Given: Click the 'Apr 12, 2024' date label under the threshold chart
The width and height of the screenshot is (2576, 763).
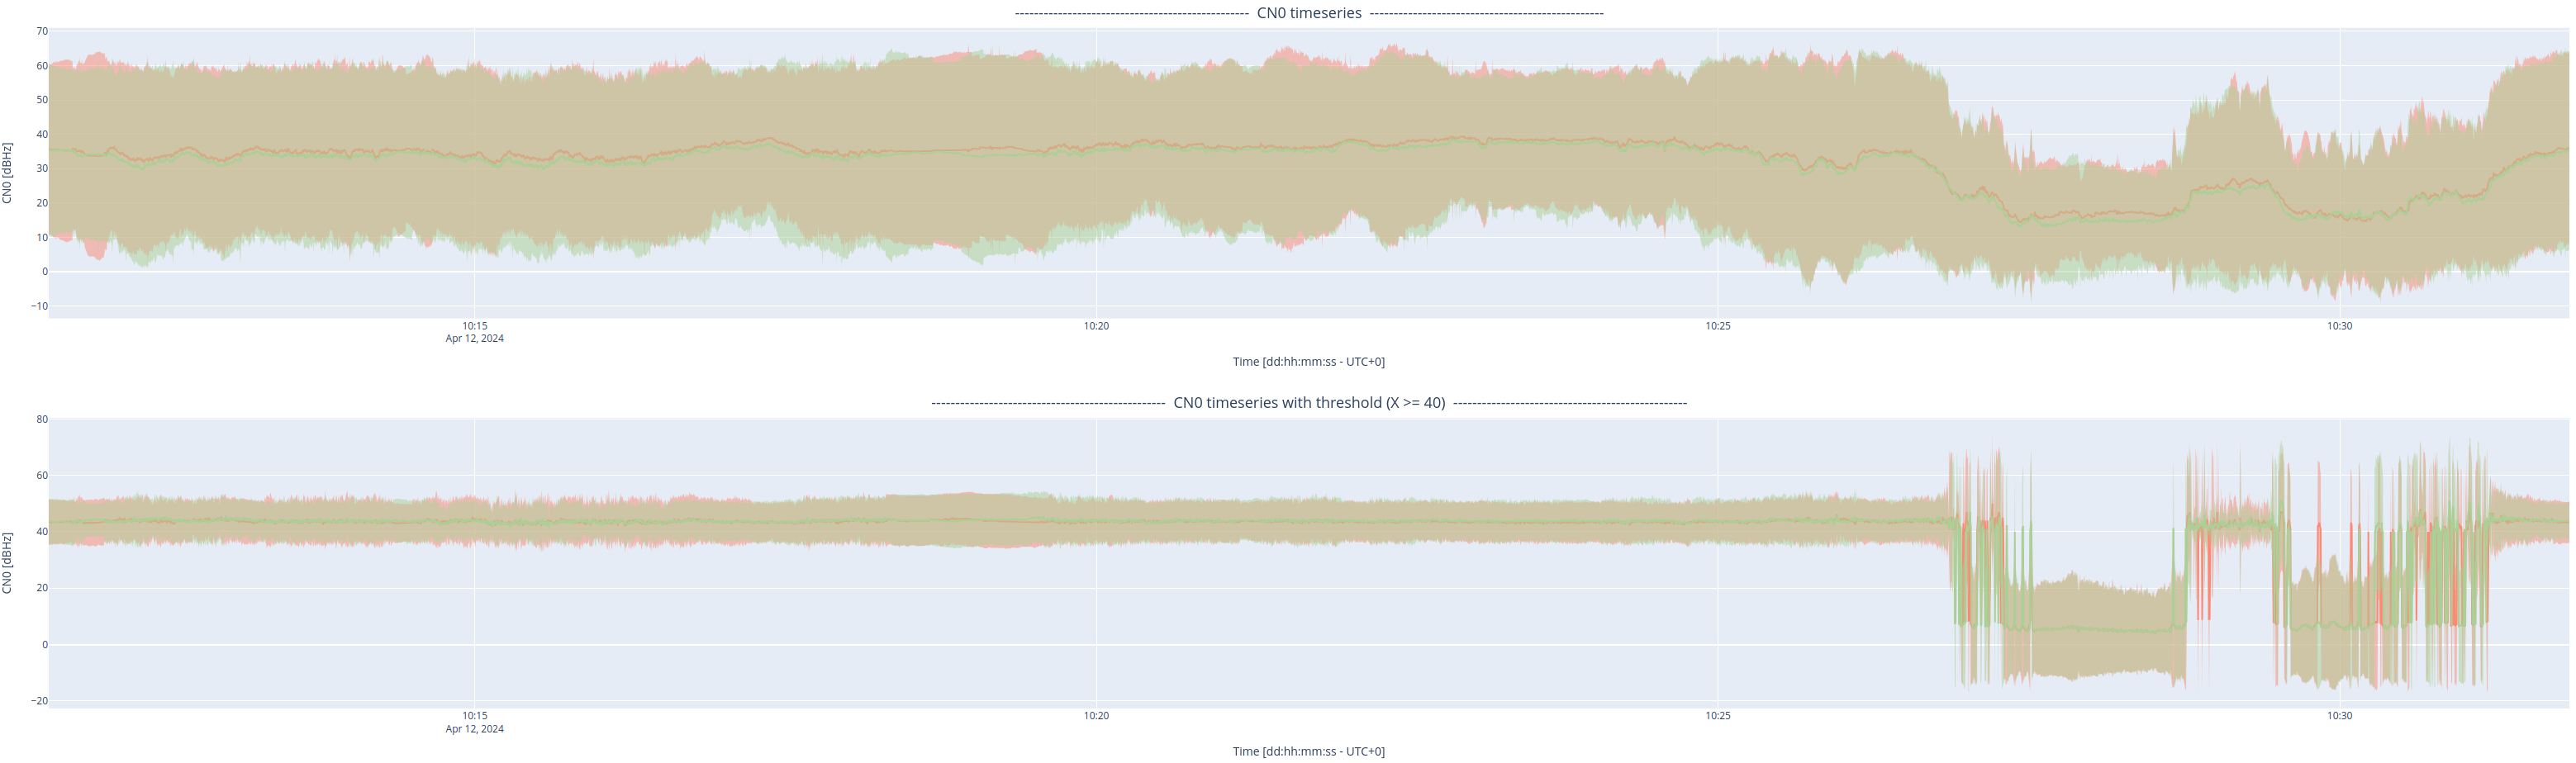Looking at the screenshot, I should click(474, 729).
